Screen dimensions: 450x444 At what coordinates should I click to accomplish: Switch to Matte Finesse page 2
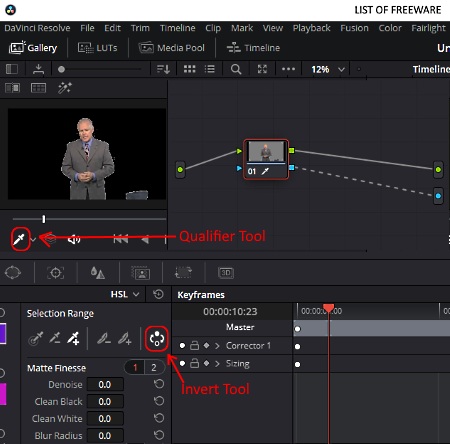[154, 368]
